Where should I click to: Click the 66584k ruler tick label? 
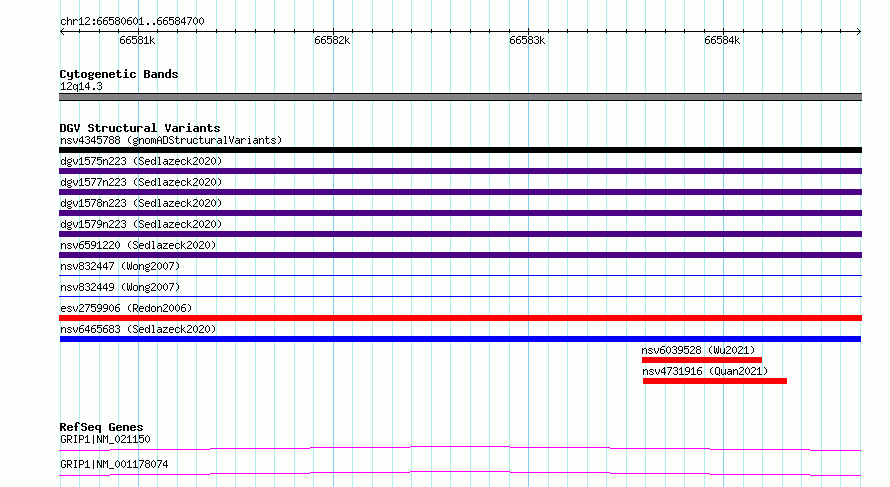722,40
